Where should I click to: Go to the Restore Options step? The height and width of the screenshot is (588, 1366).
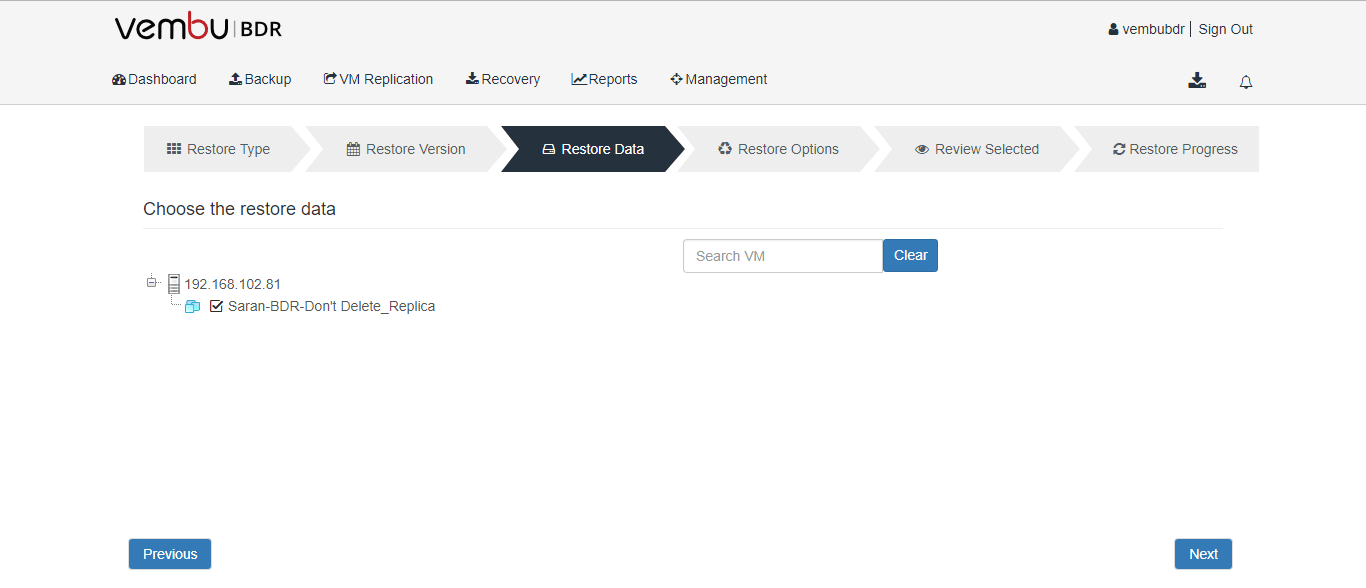779,149
